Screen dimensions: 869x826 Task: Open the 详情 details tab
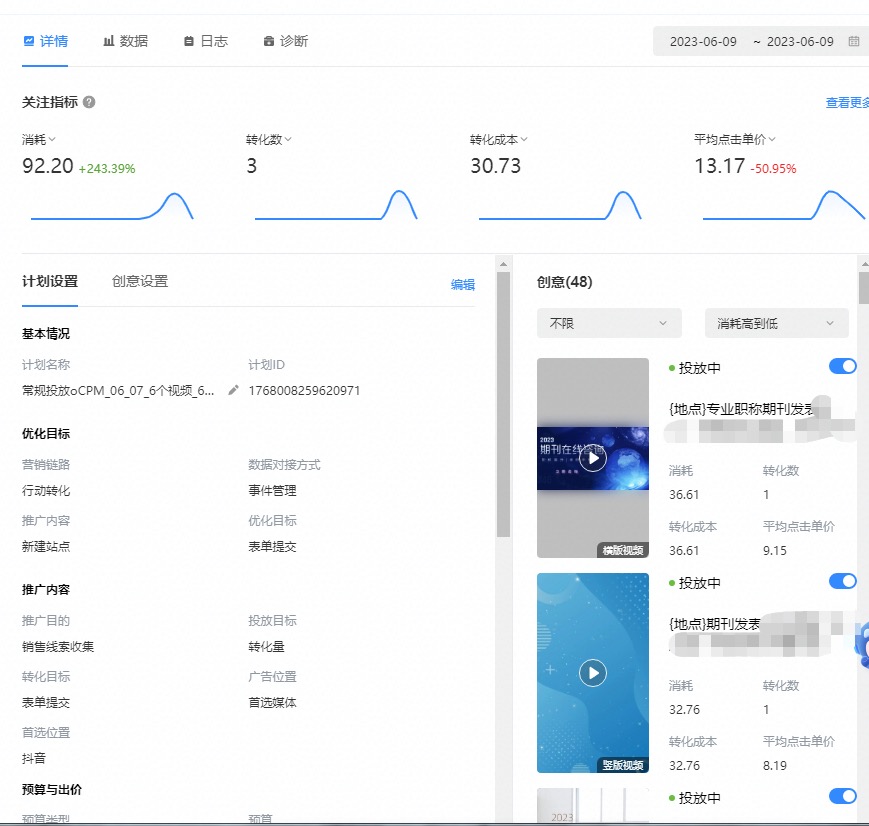[x=45, y=41]
